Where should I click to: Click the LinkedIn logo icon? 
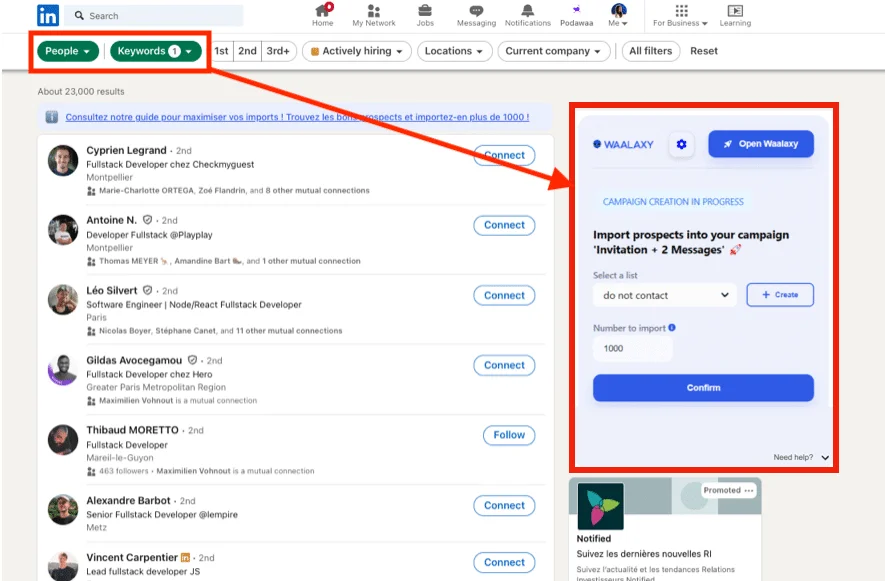(x=48, y=15)
